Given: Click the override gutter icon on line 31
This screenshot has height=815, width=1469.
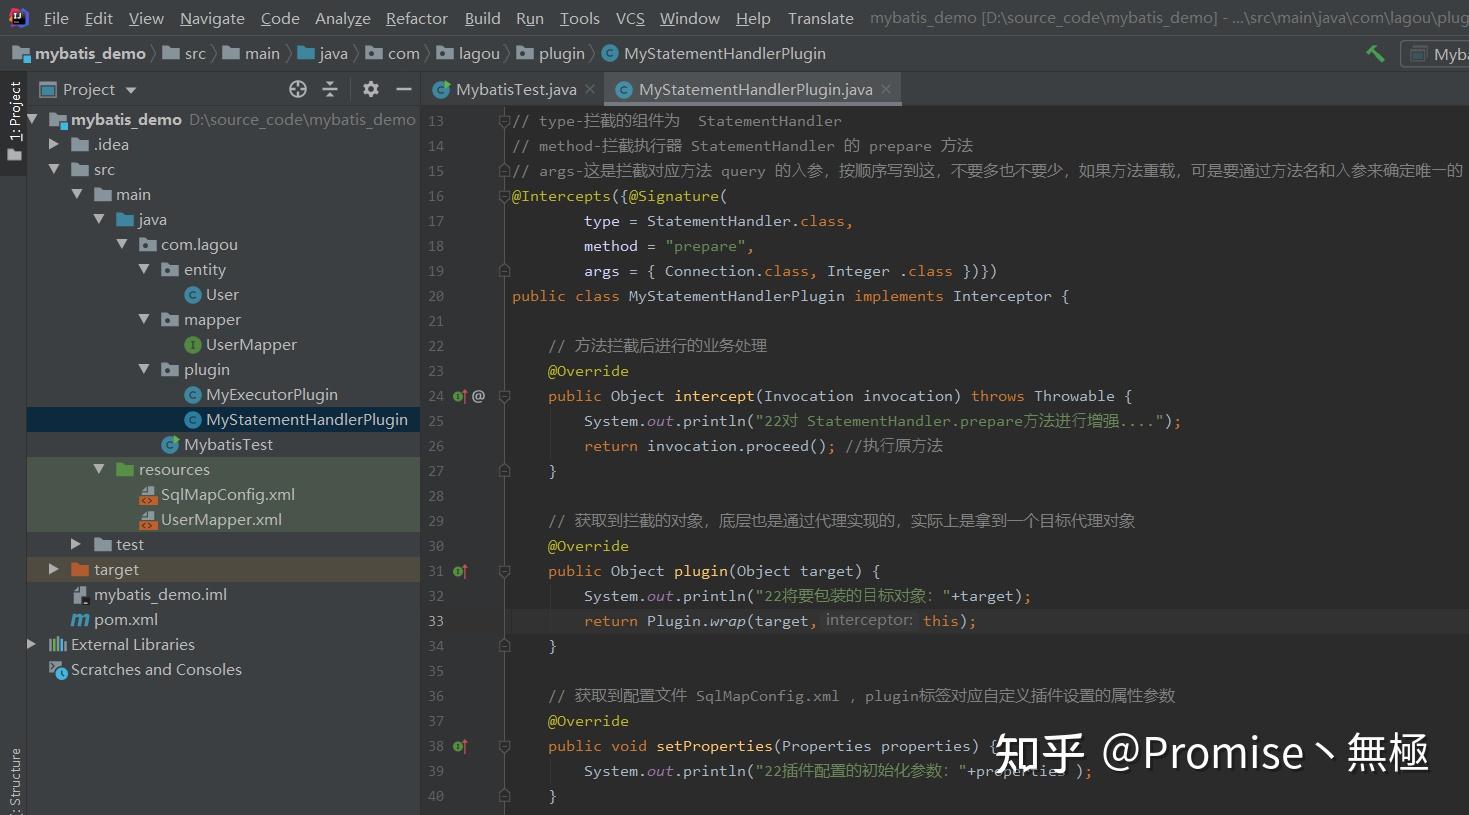Looking at the screenshot, I should (460, 571).
